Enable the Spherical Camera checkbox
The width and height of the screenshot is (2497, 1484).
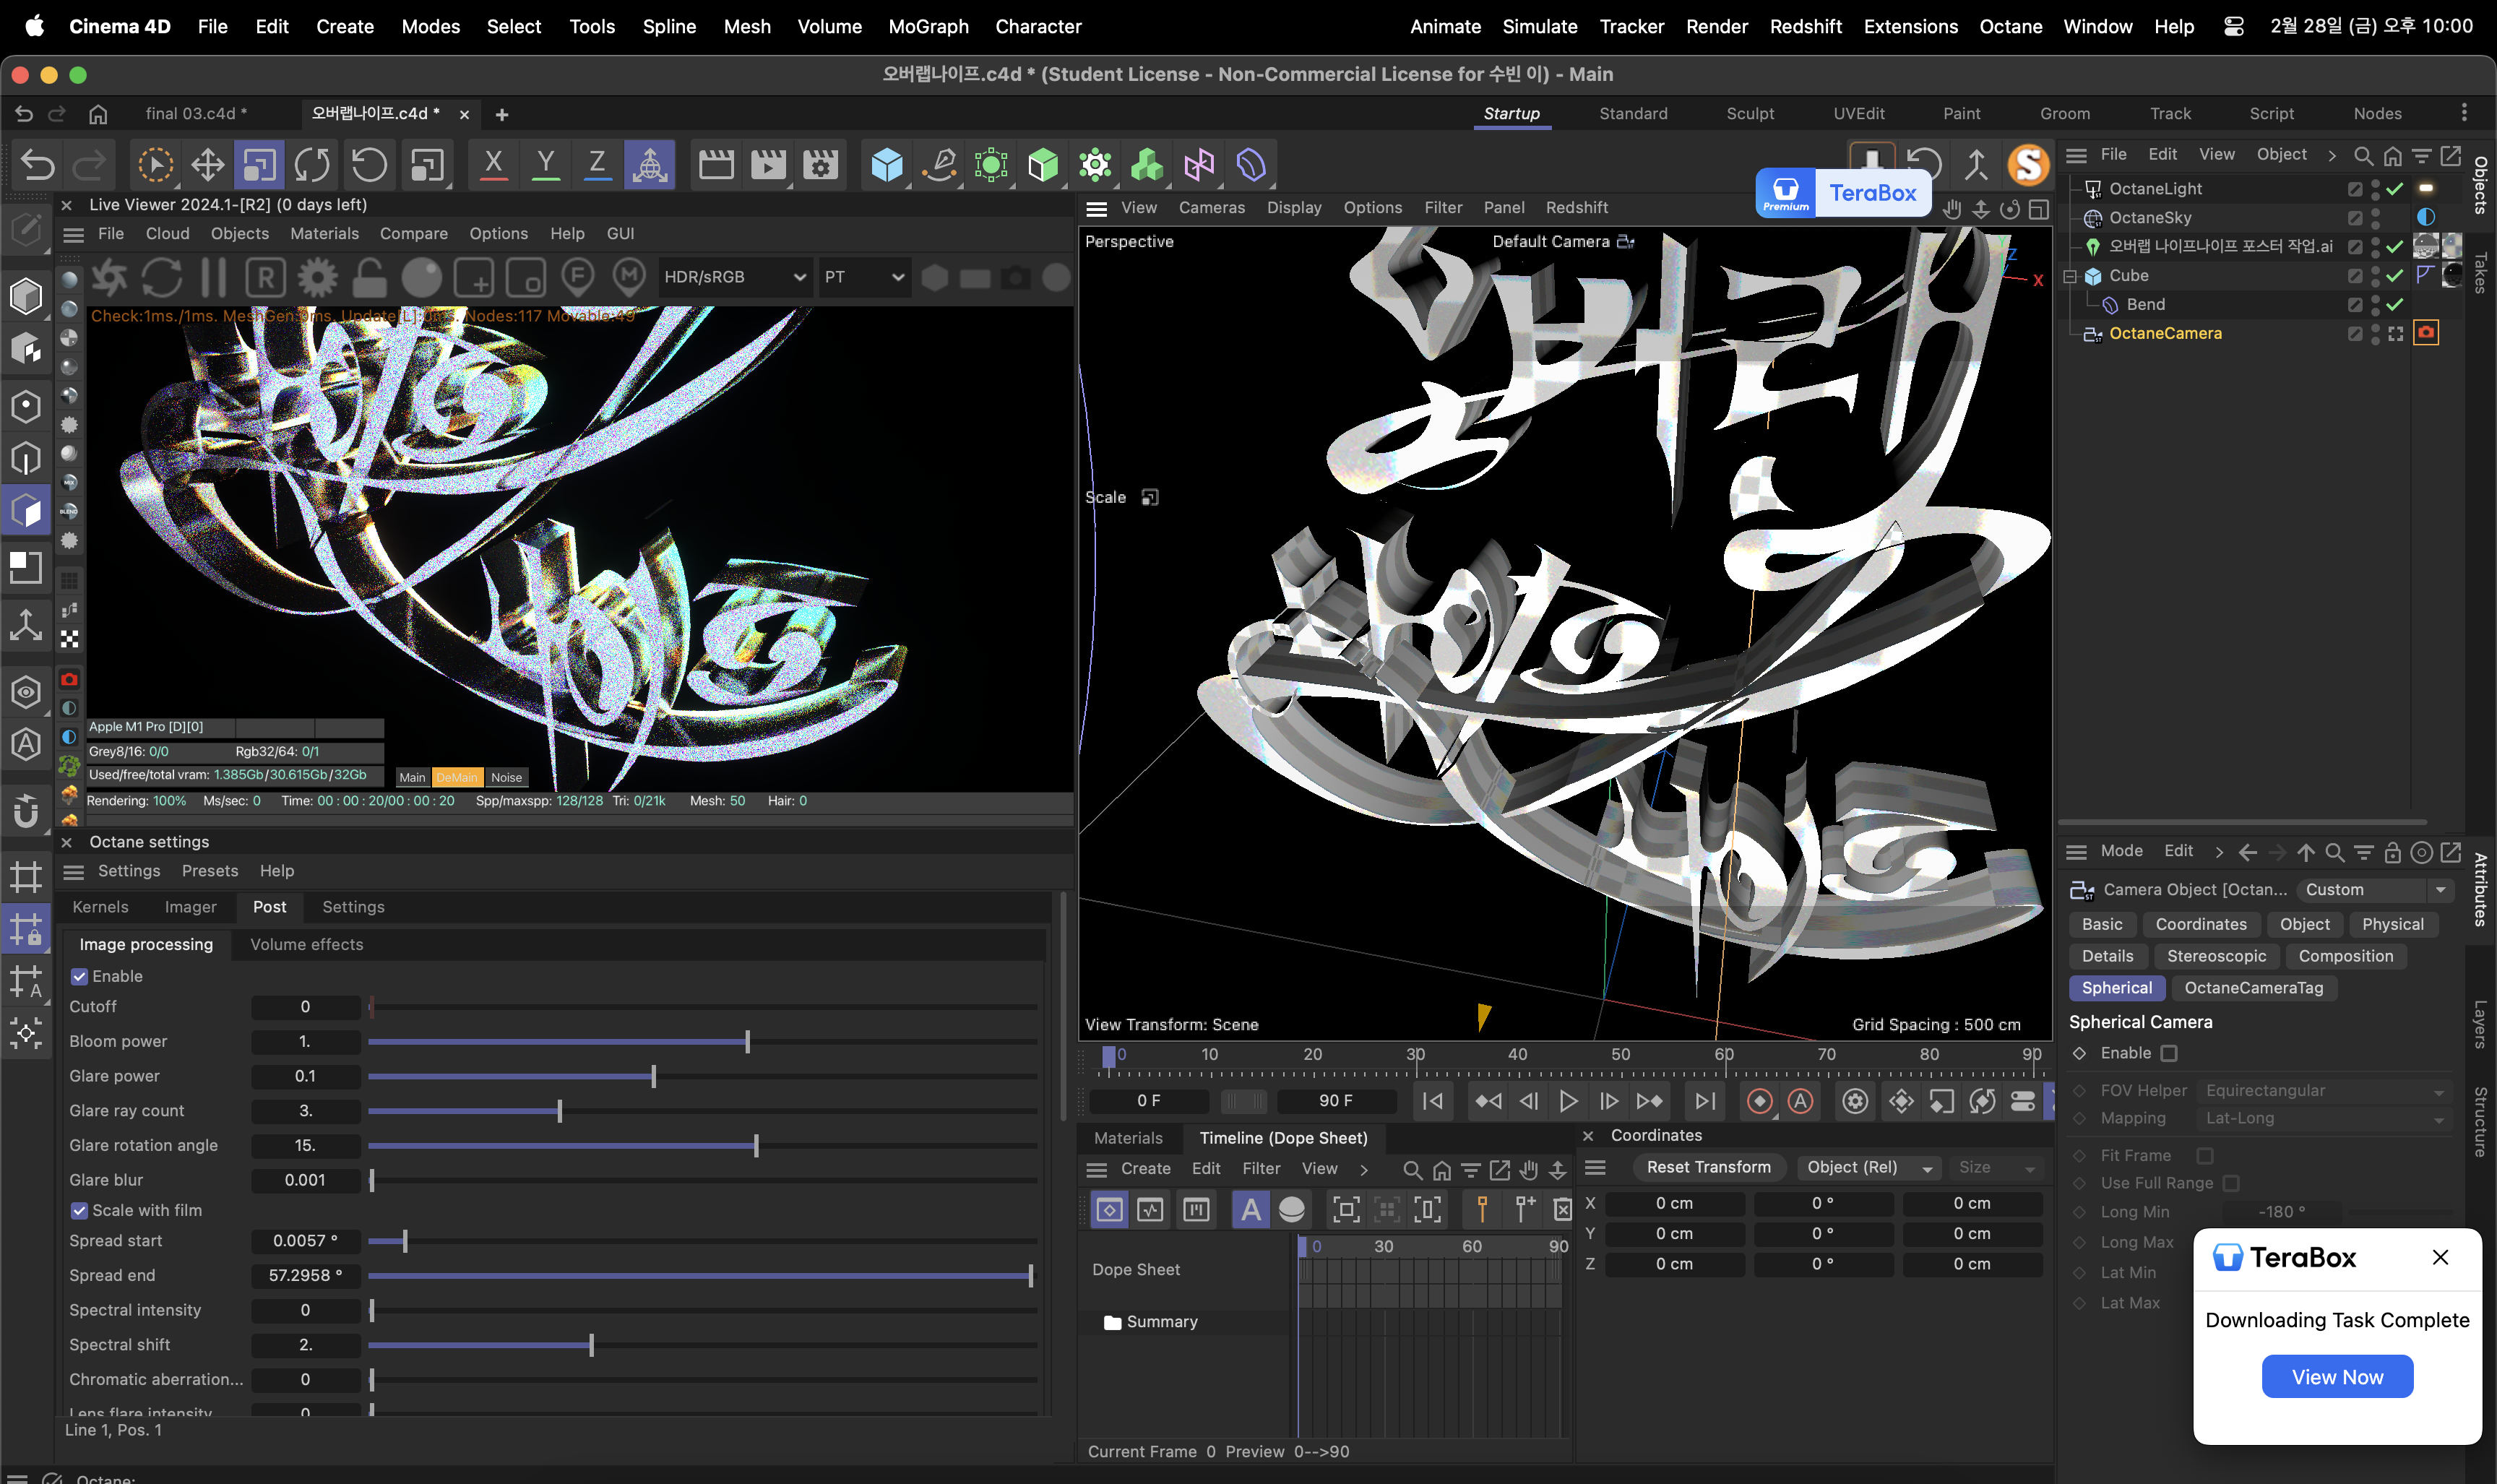(x=2168, y=1053)
